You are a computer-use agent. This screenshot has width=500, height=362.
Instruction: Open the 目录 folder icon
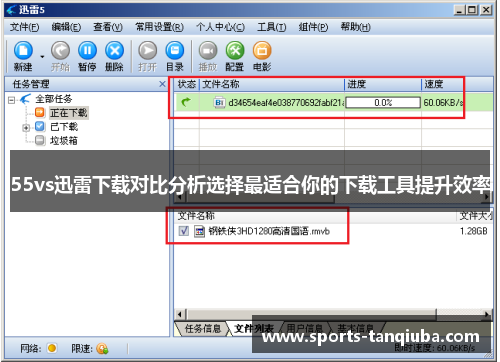click(x=175, y=51)
